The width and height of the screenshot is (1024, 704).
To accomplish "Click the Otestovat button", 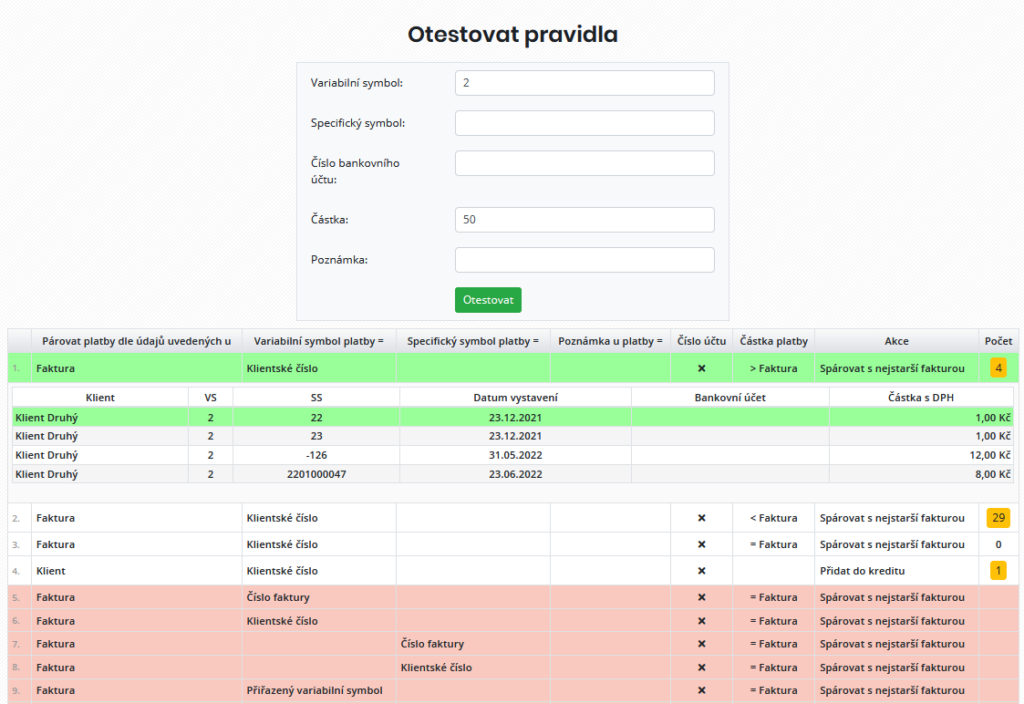I will [x=488, y=299].
